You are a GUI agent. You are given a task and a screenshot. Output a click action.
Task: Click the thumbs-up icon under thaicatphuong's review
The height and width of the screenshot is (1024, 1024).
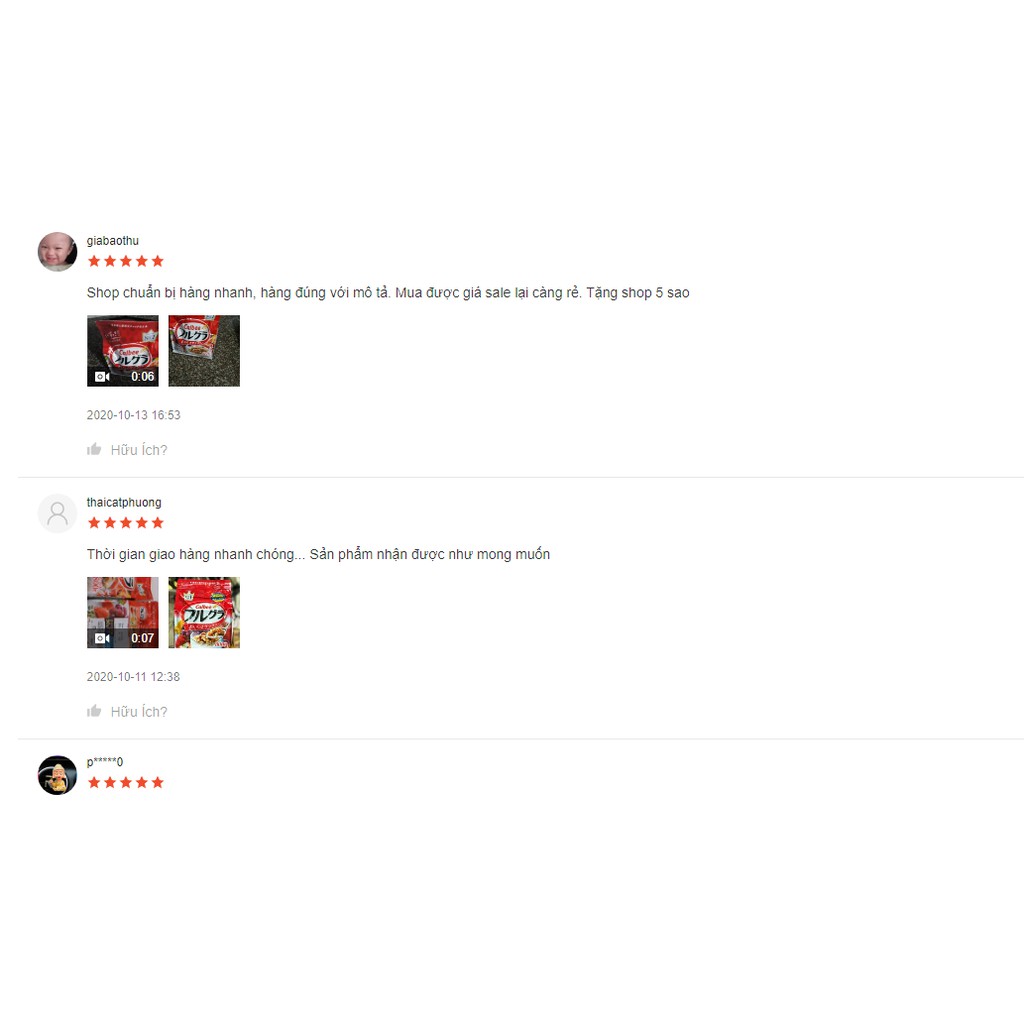click(94, 711)
